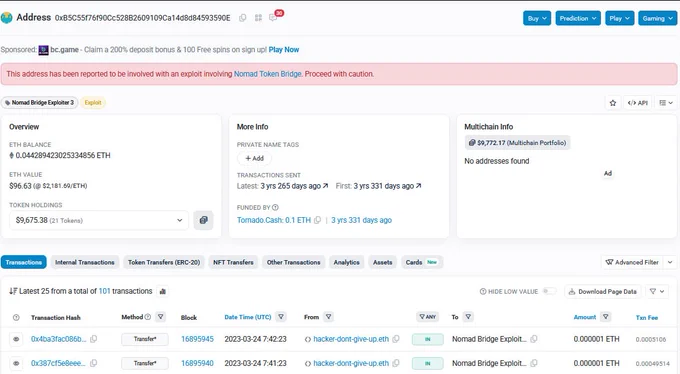
Task: Open the Tornado.Cash funder link
Action: [274, 220]
